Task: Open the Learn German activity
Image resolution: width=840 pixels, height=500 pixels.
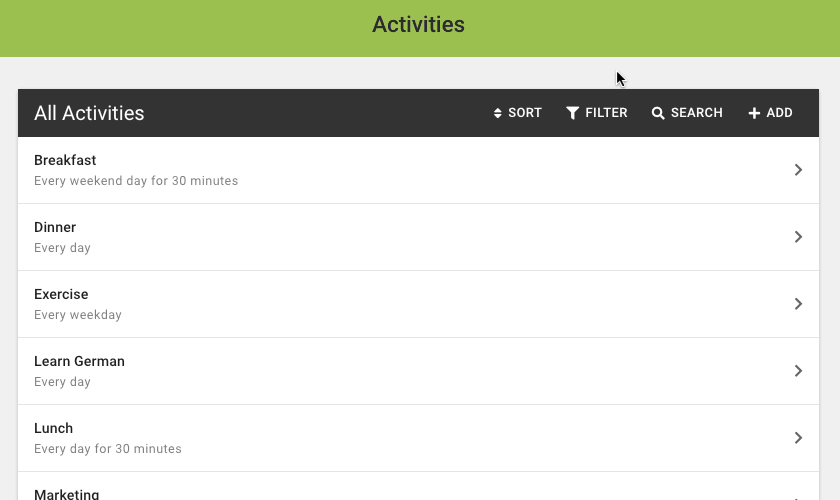Action: click(x=79, y=361)
